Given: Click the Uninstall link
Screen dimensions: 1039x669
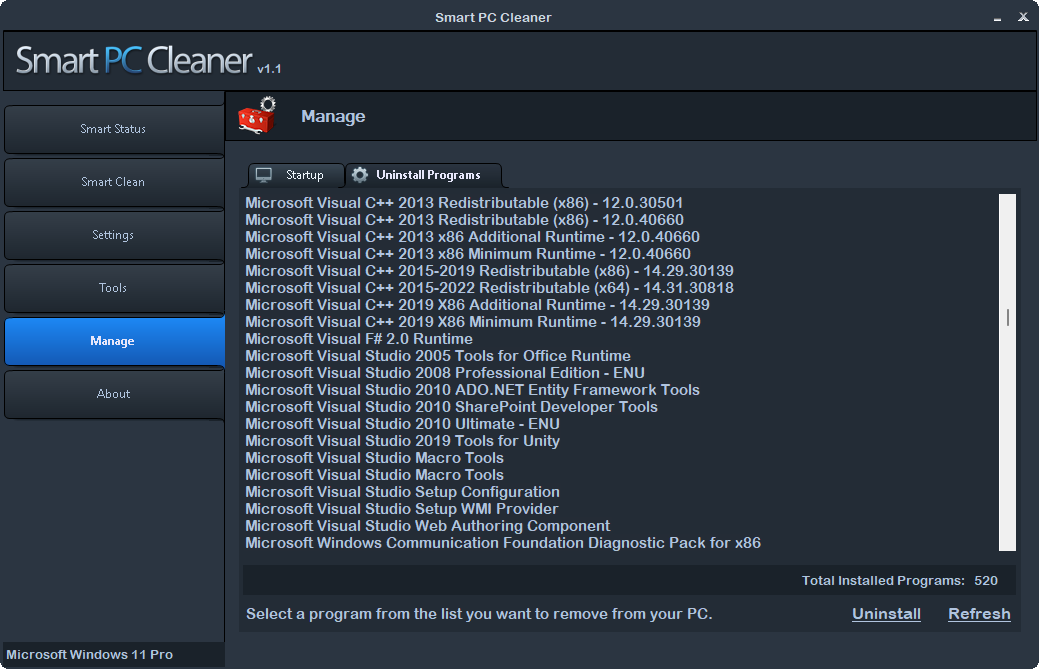Looking at the screenshot, I should pos(886,614).
